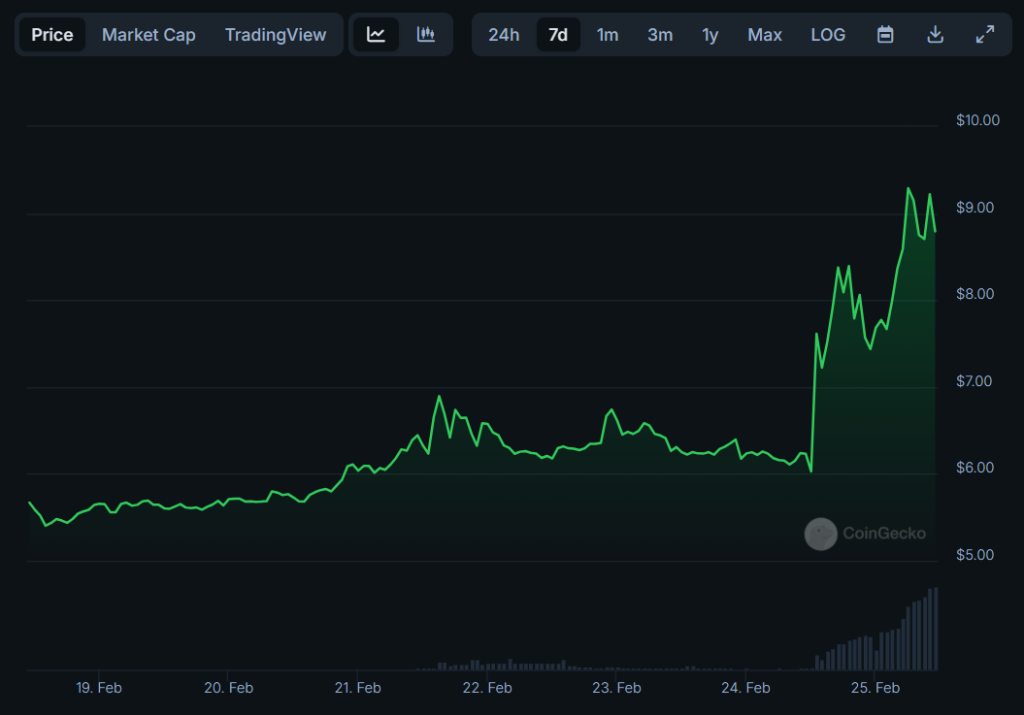Open the TradingView tab
1024x715 pixels.
tap(275, 35)
